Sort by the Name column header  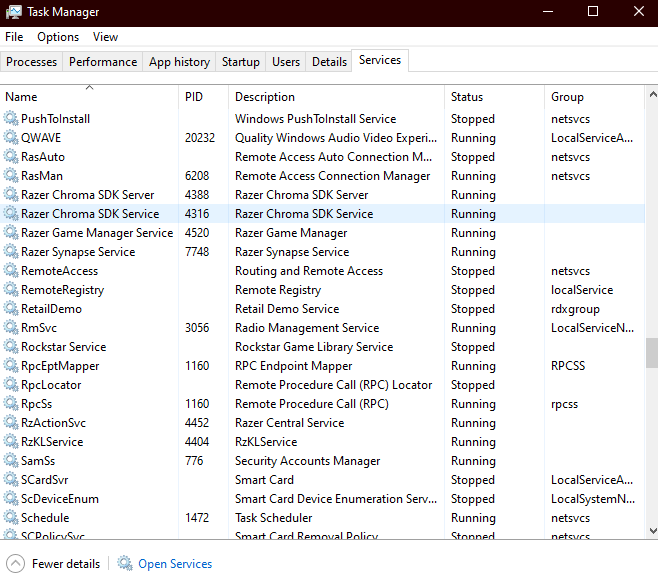coord(89,97)
